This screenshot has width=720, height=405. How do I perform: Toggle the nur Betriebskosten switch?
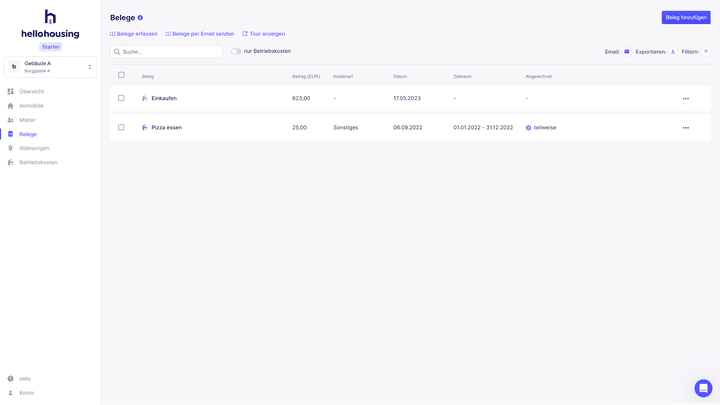236,51
